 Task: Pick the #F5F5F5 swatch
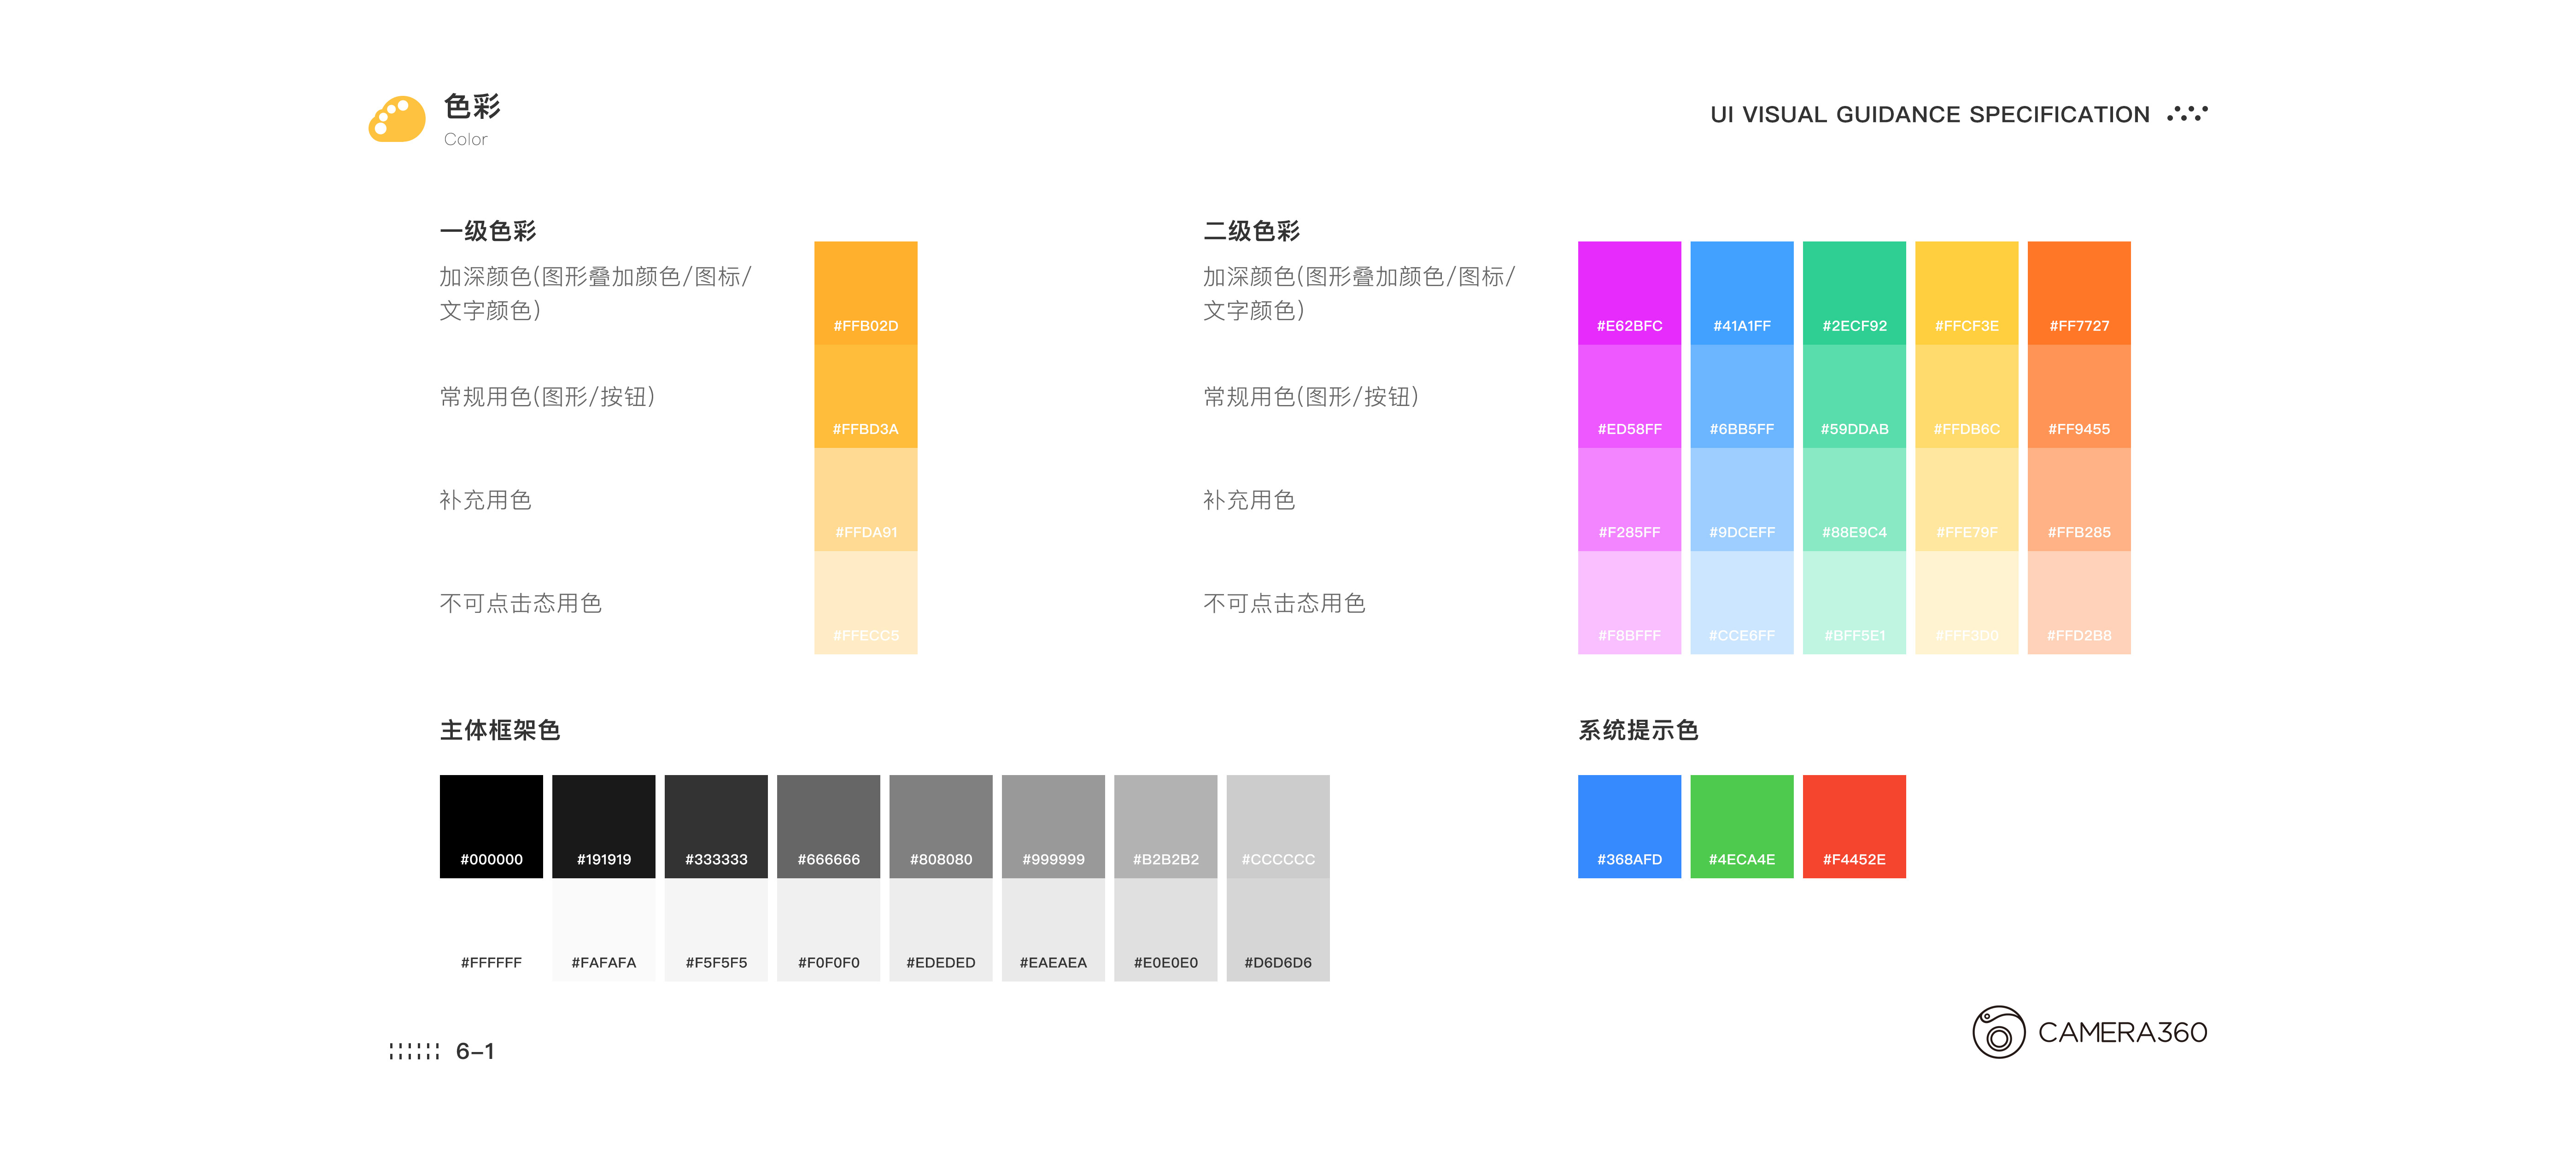[716, 930]
